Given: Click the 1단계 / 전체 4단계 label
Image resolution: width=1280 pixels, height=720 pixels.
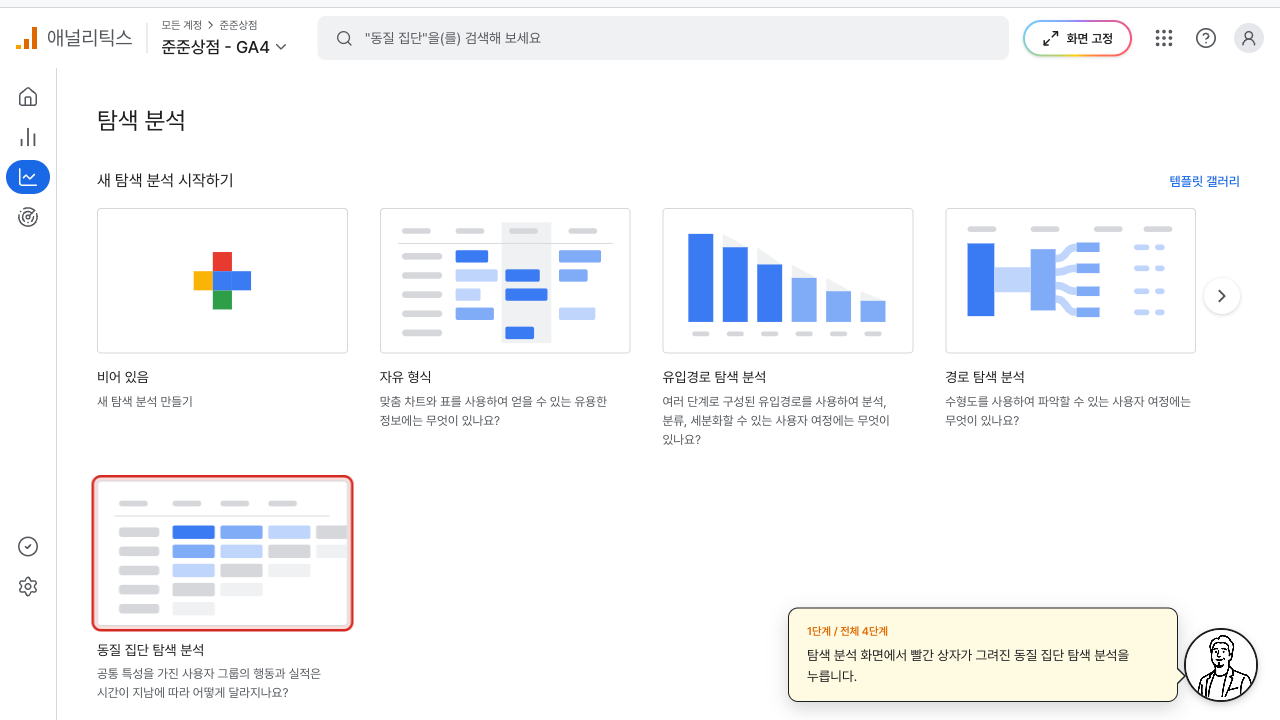Looking at the screenshot, I should coord(847,631).
